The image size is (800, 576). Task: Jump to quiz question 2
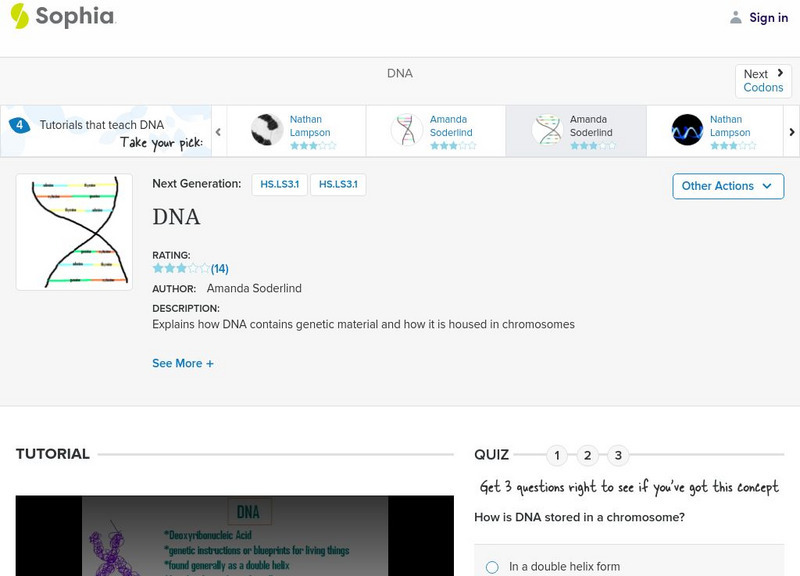[x=588, y=456]
